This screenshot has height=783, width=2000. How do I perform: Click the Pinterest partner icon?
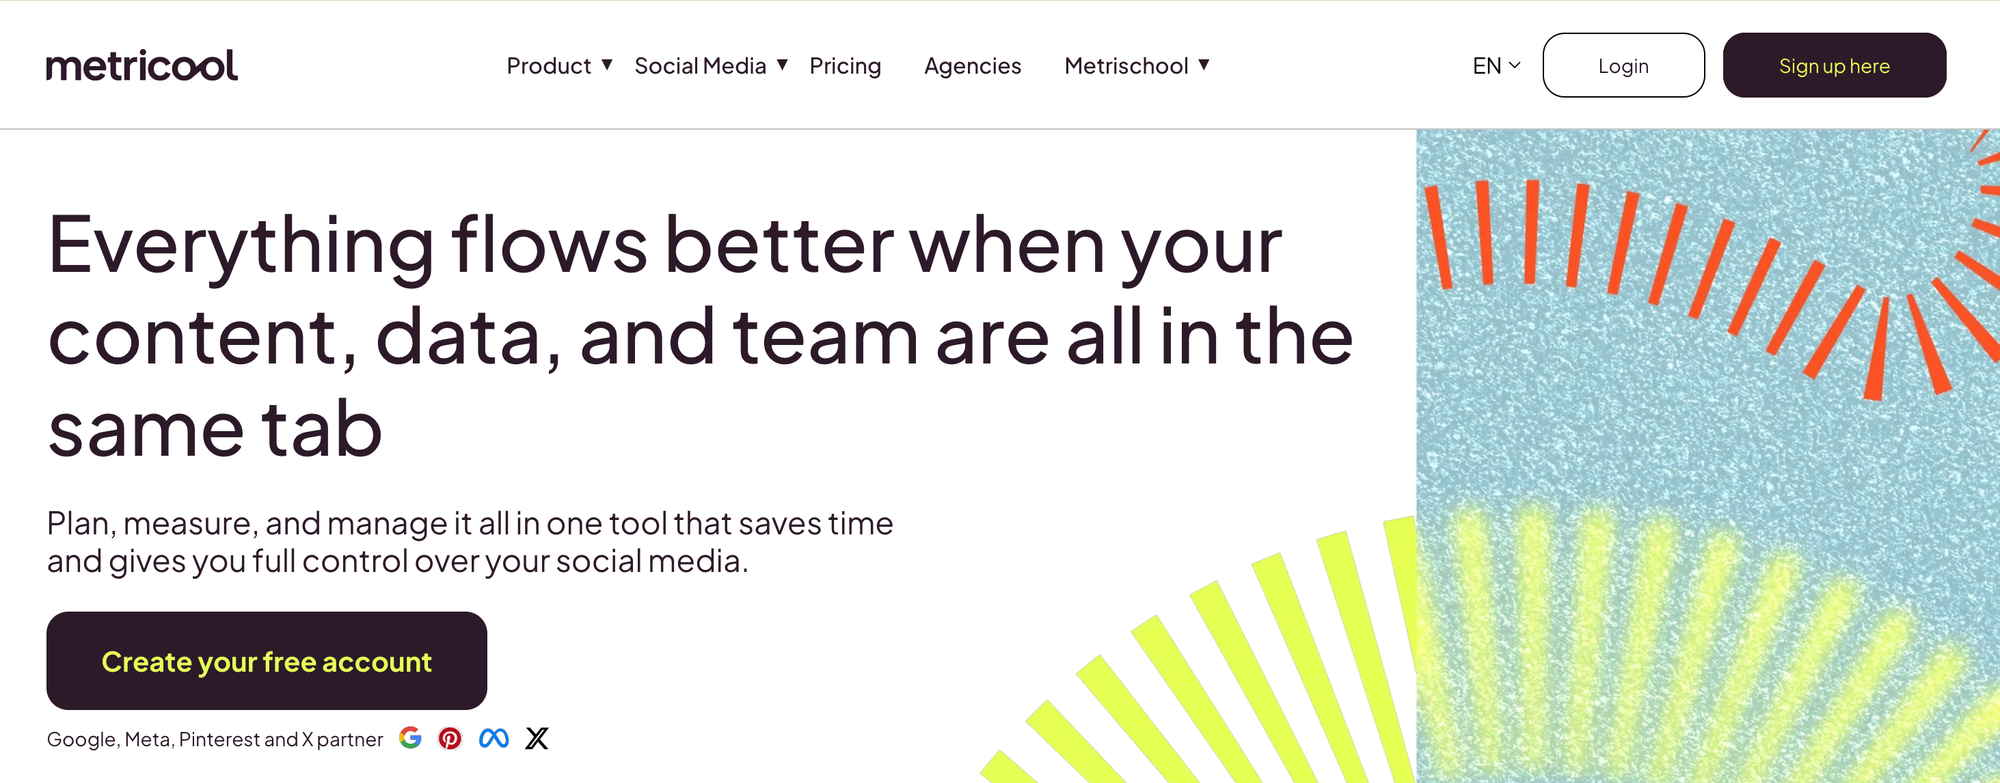pos(450,738)
